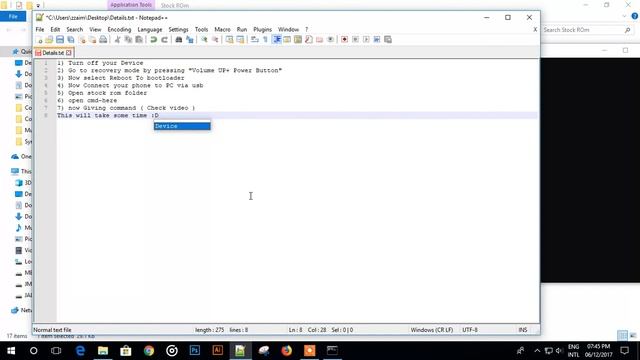
Task: Click the Synchronize Vertical Scrolling icon
Action: point(229,40)
